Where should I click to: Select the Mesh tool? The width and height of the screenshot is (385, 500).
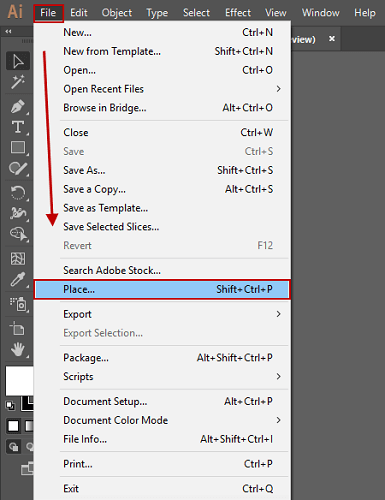point(18,258)
